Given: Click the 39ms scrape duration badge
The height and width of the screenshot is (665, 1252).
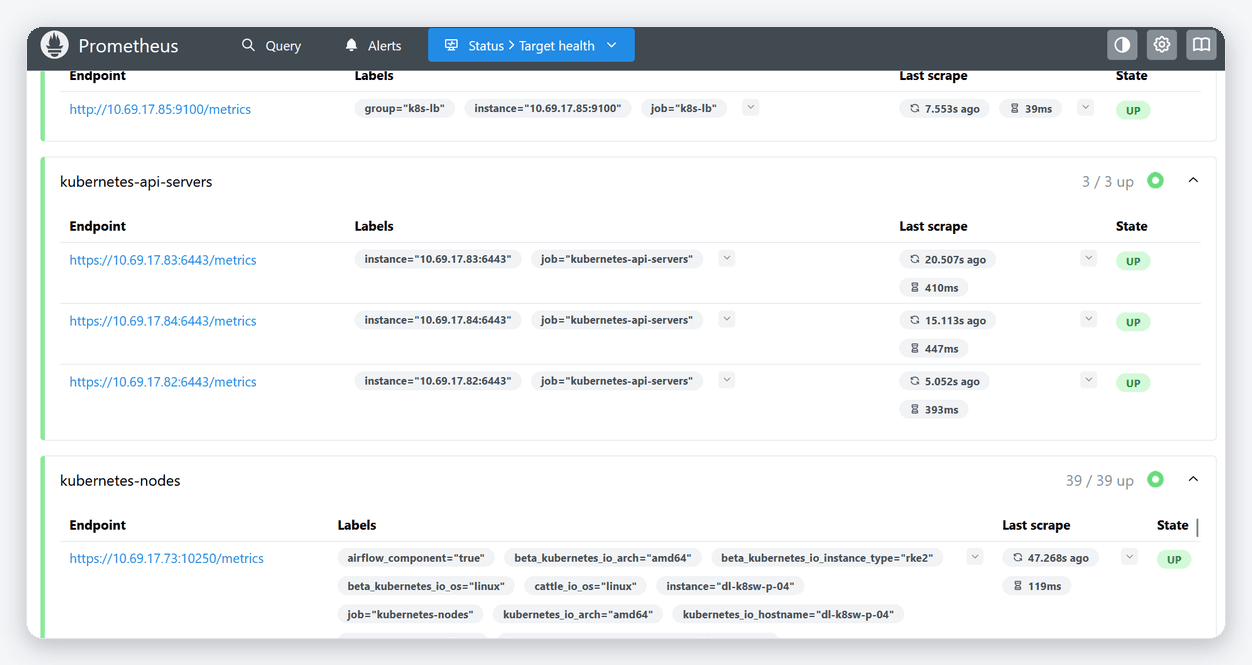Looking at the screenshot, I should tap(1030, 108).
